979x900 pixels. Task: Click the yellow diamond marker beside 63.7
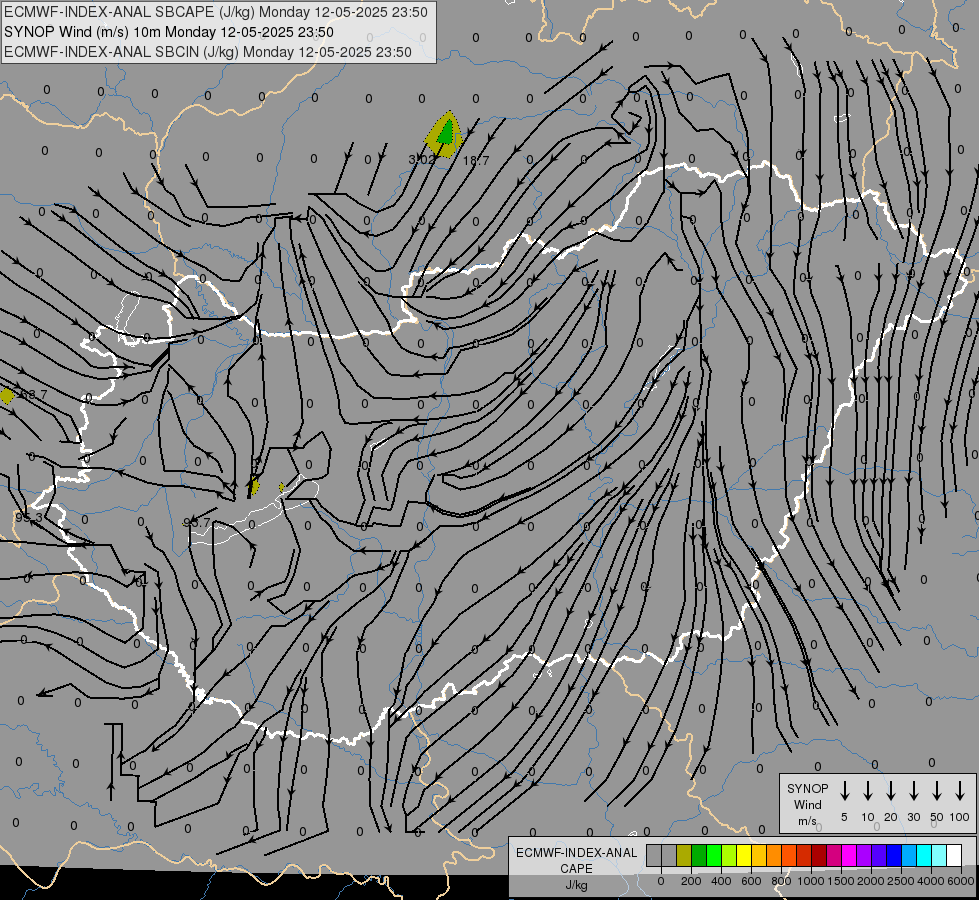[x=7, y=395]
